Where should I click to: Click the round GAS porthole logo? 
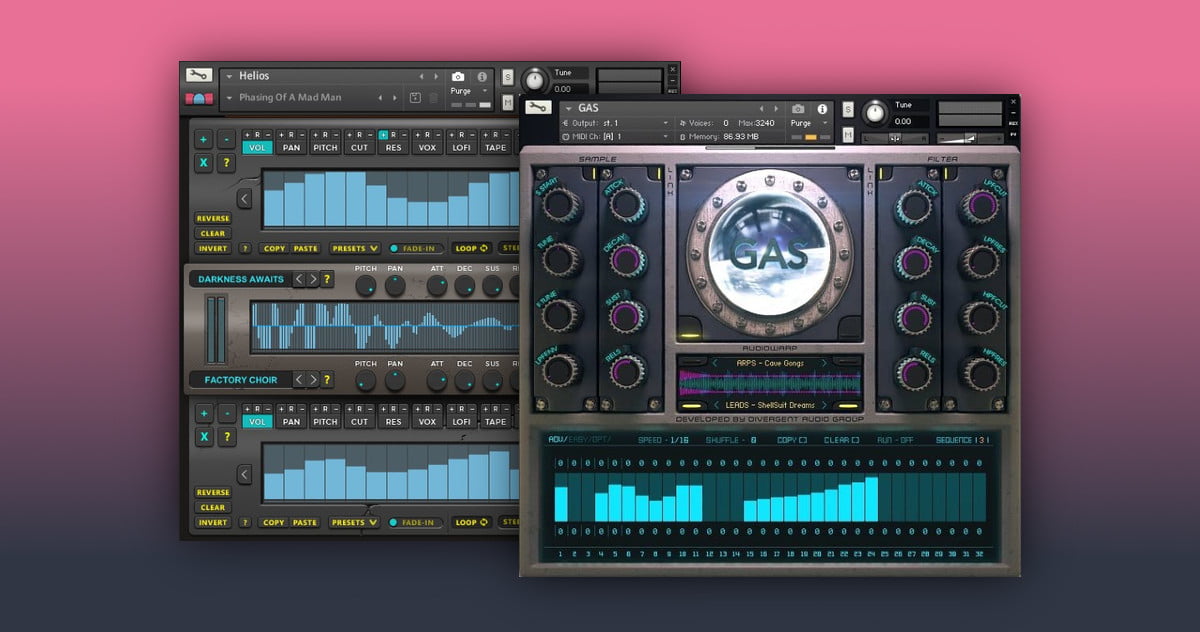(x=768, y=254)
